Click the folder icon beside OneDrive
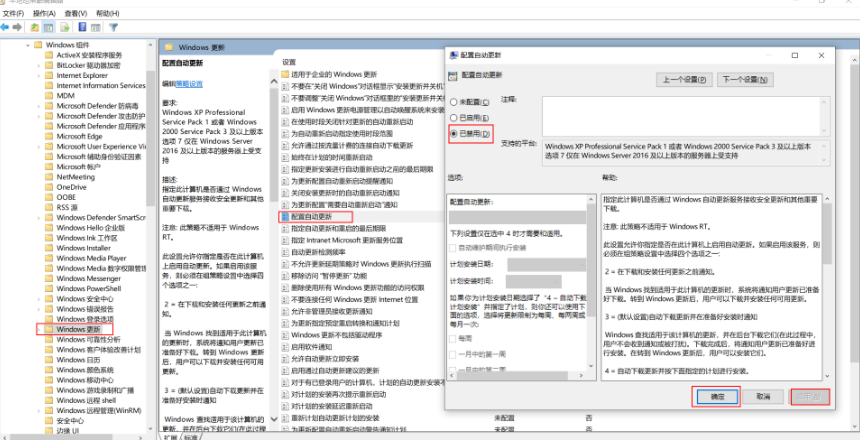860x440 pixels. tap(50, 187)
